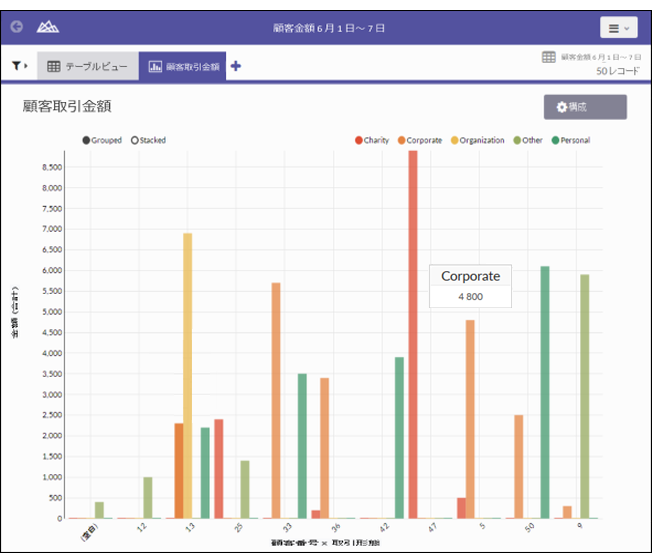Click the yellow Organization bar at 13

[187, 375]
